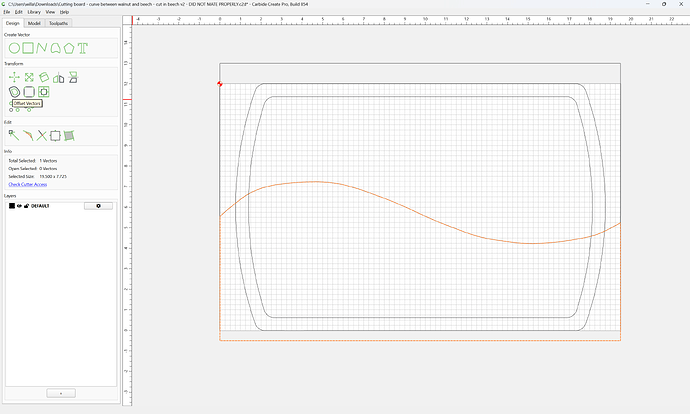Click the Offset Vectors tool
690x414 pixels.
click(x=15, y=92)
